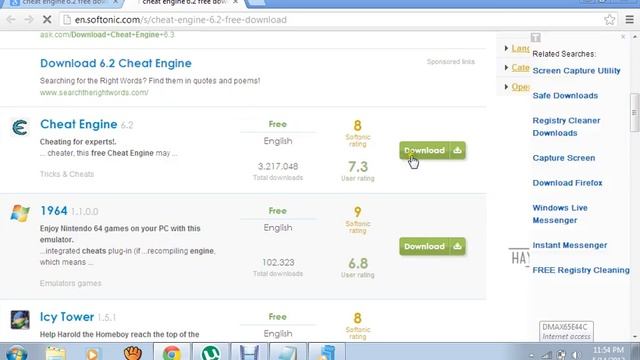The width and height of the screenshot is (640, 360).
Task: Click the browser forward arrow
Action: [29, 20]
